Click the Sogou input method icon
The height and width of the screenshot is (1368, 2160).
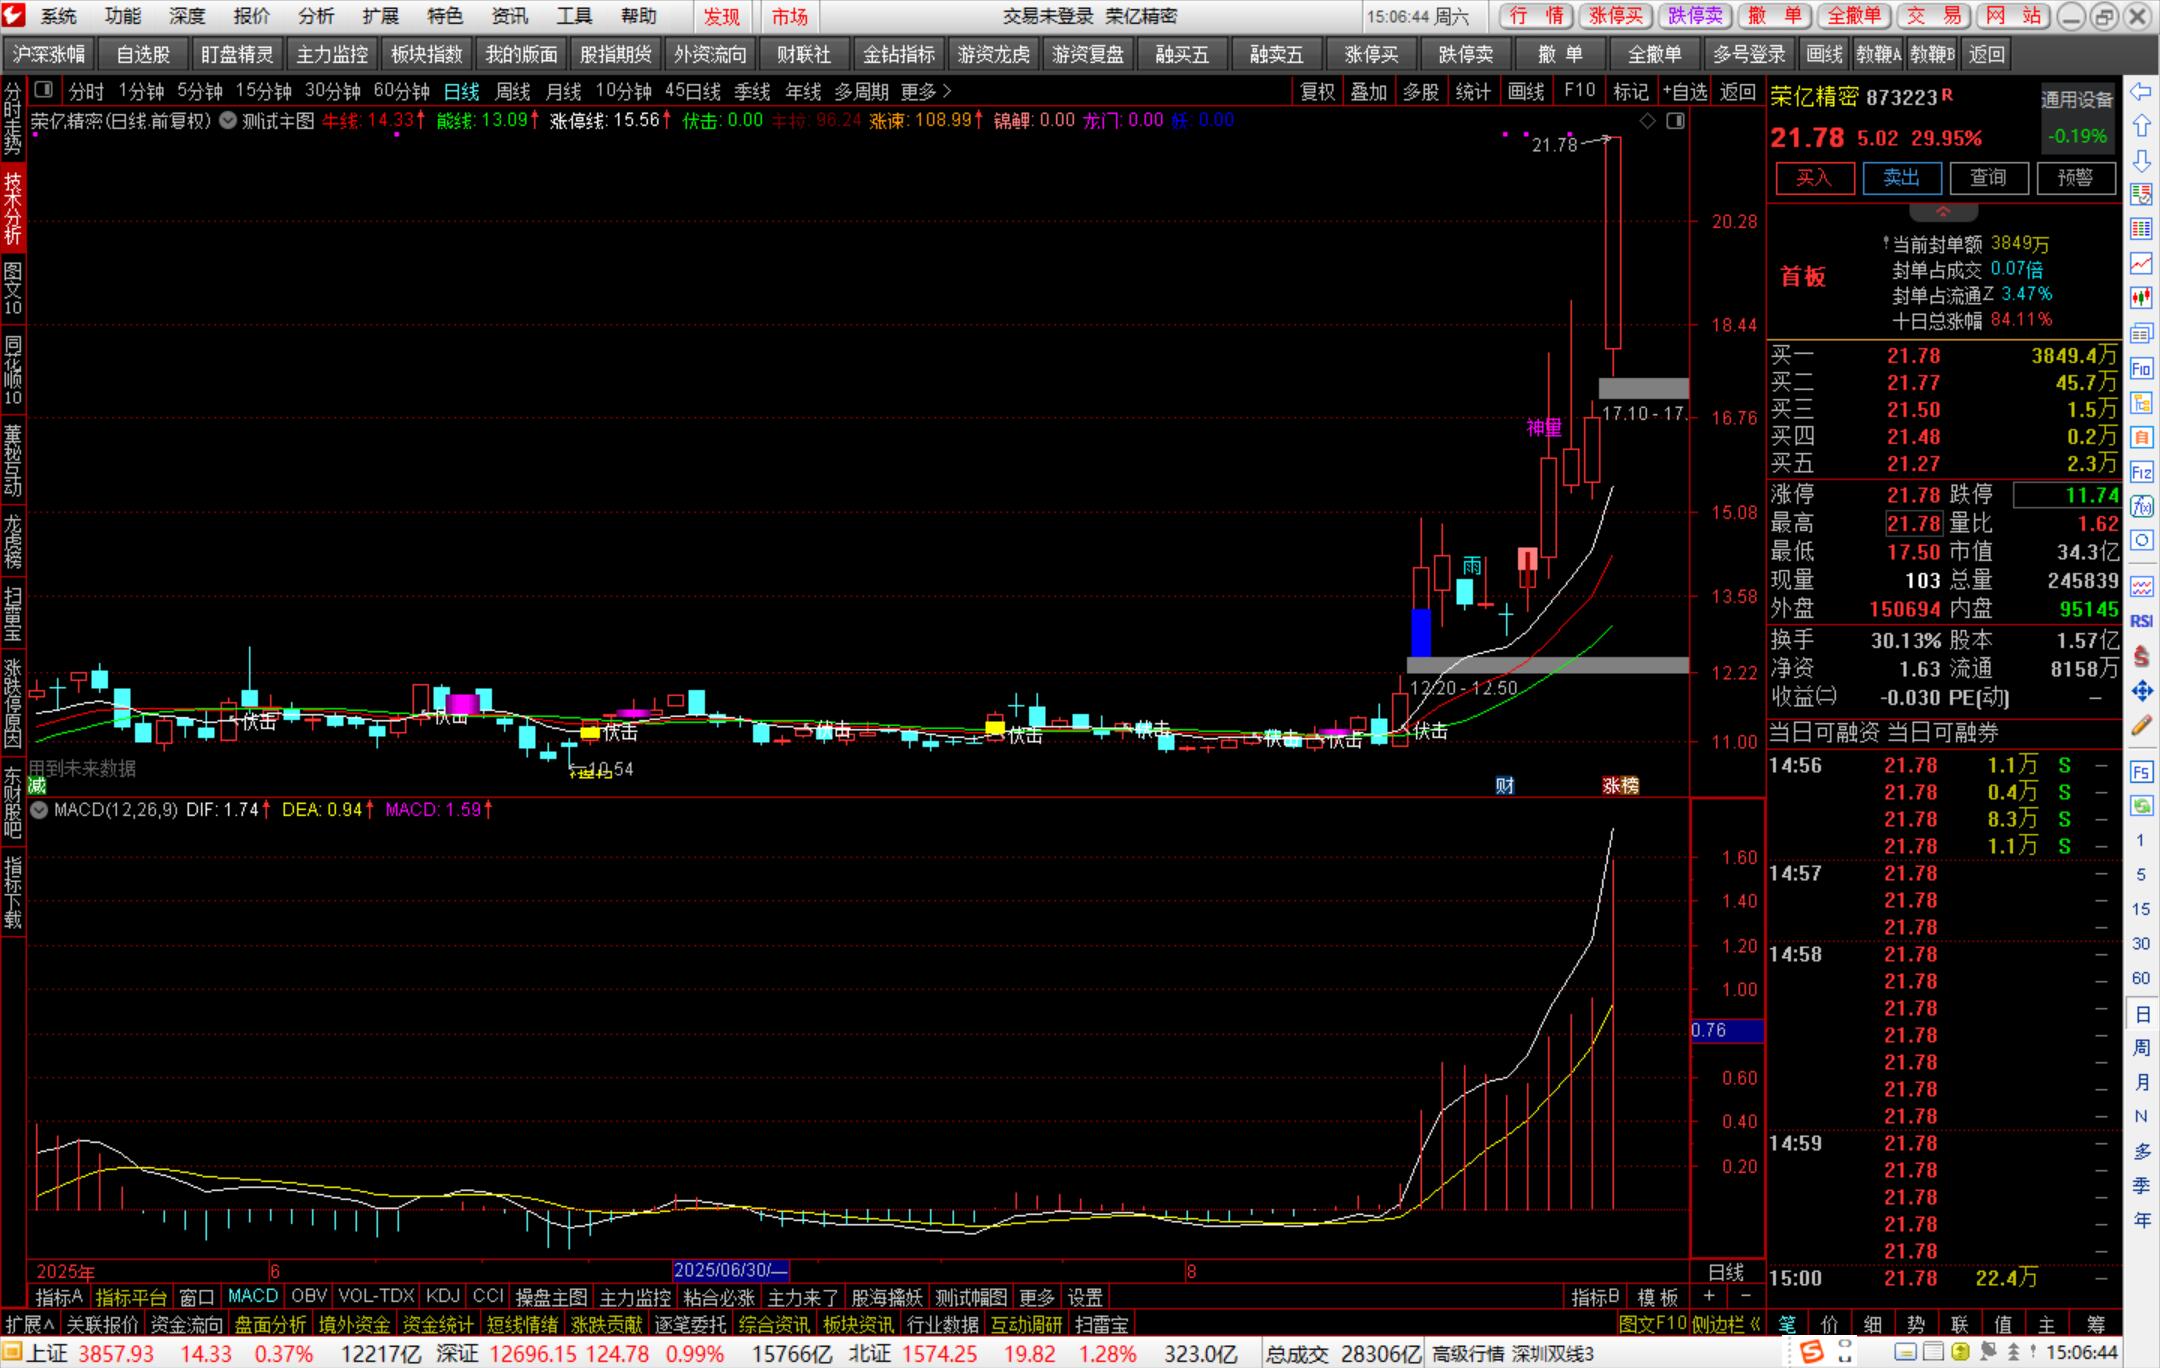coord(1811,1353)
